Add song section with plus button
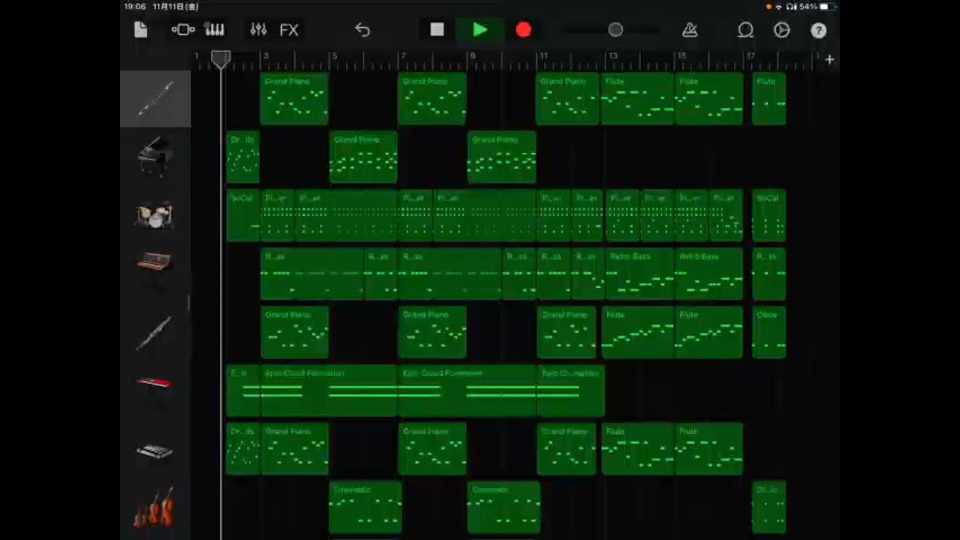This screenshot has width=960, height=540. point(830,59)
